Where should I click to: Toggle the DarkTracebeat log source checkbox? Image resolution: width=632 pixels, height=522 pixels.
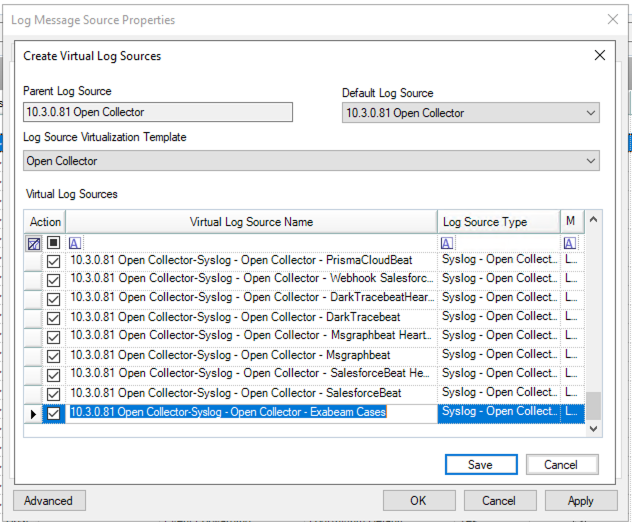pos(54,317)
